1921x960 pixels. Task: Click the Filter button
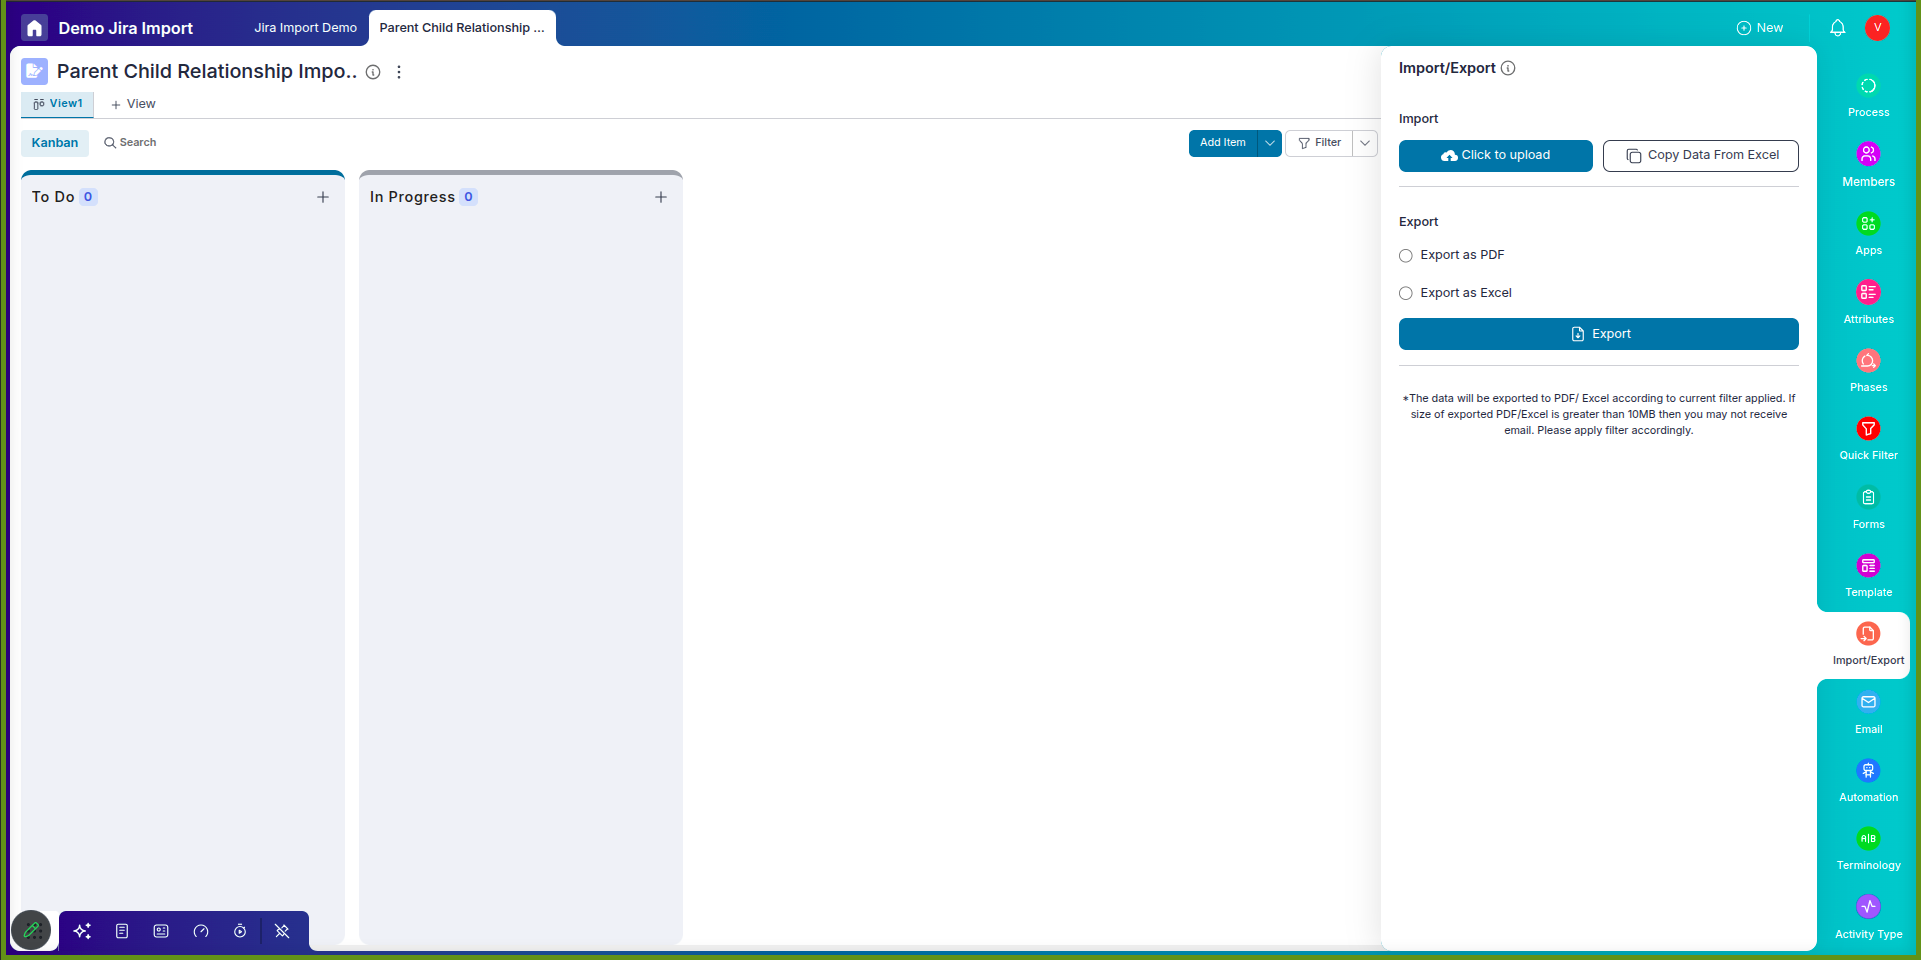click(x=1319, y=143)
